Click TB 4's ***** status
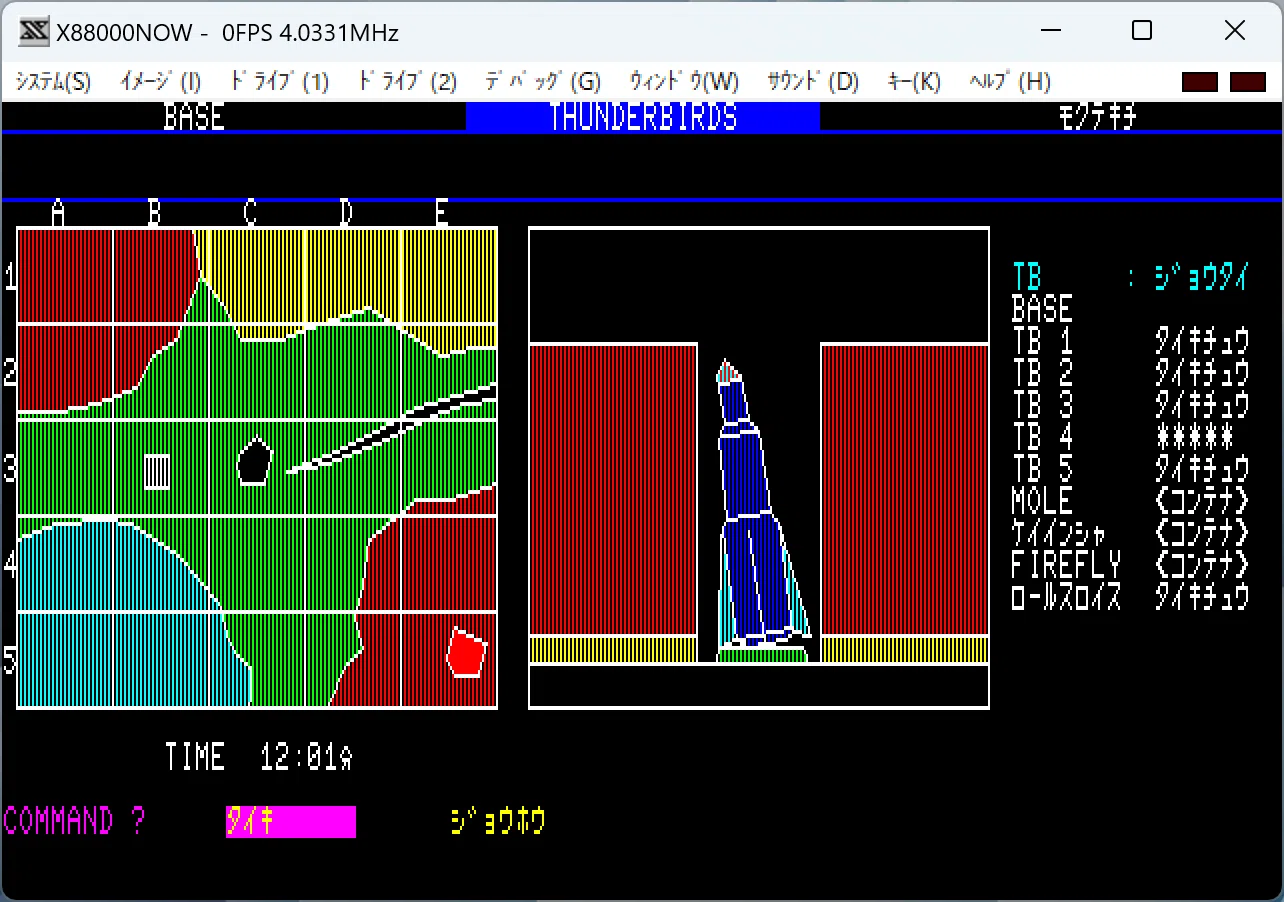 pyautogui.click(x=1194, y=437)
